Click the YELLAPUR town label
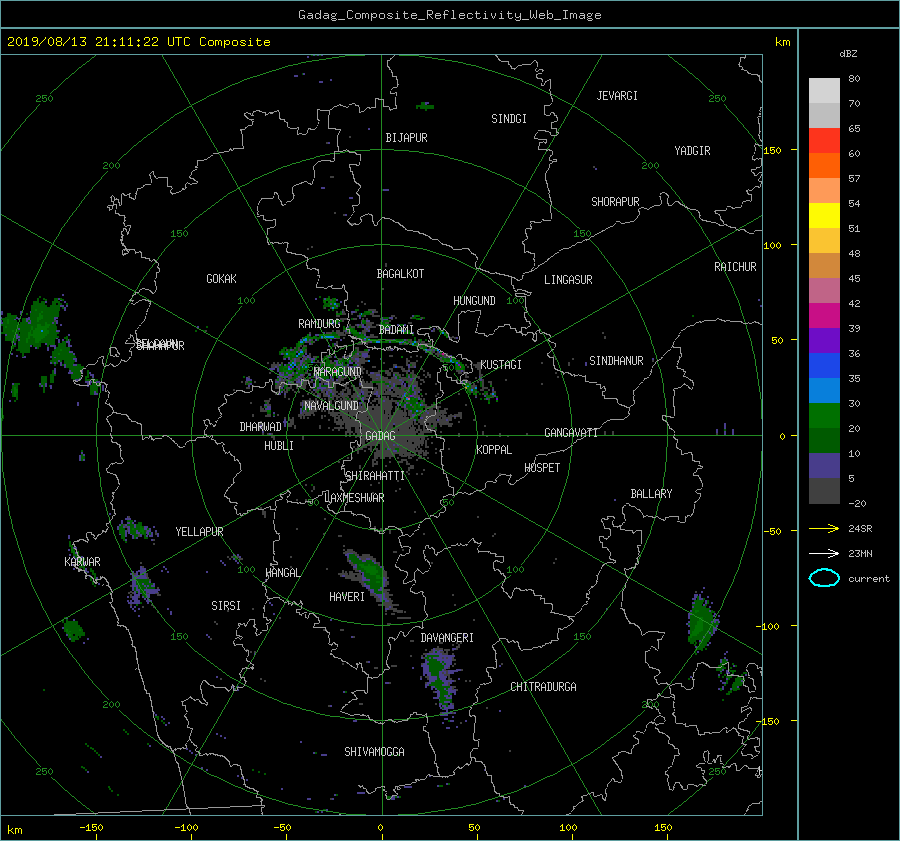 coord(199,532)
